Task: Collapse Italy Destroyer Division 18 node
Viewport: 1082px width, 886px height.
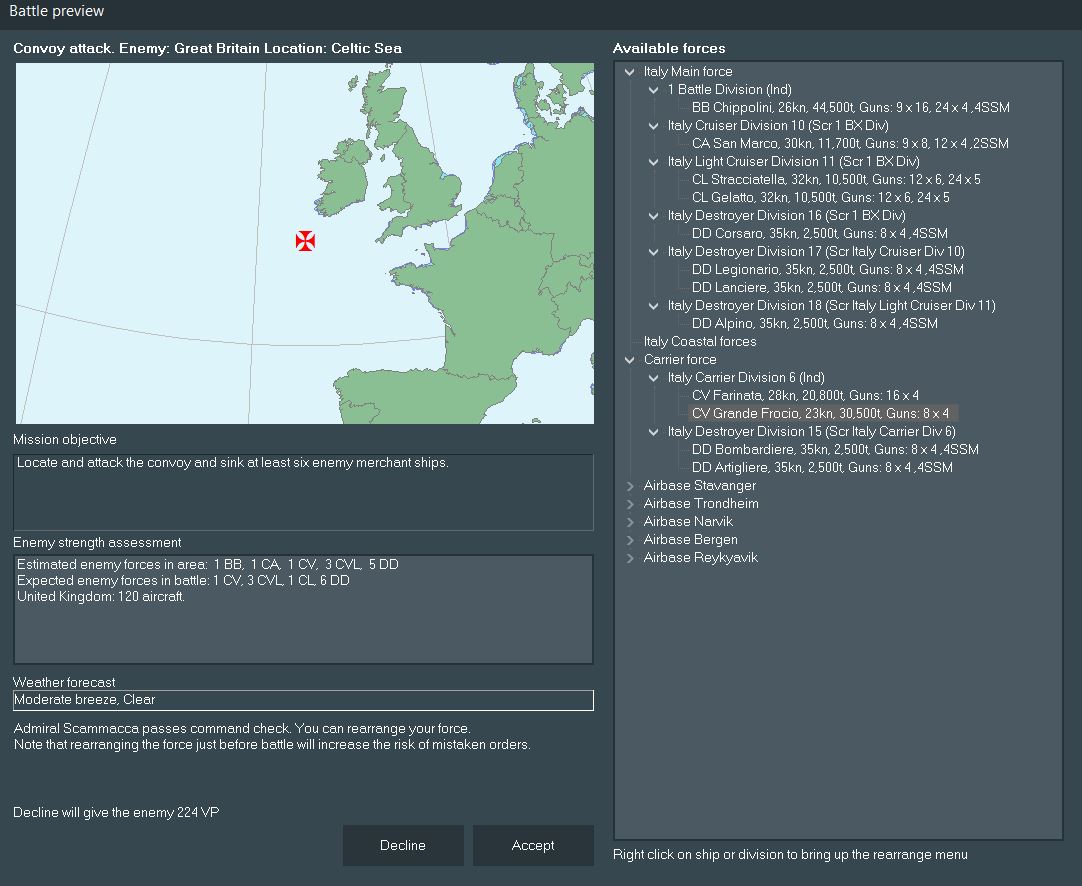Action: tap(653, 306)
